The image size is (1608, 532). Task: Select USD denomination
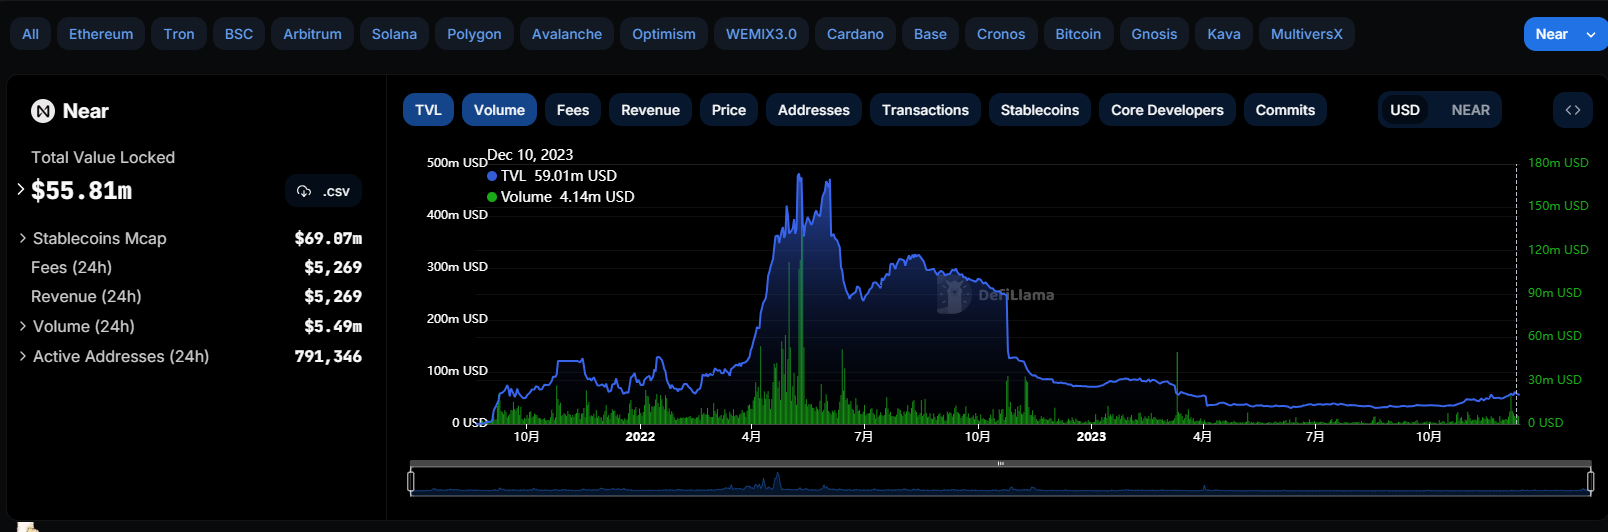[1405, 110]
